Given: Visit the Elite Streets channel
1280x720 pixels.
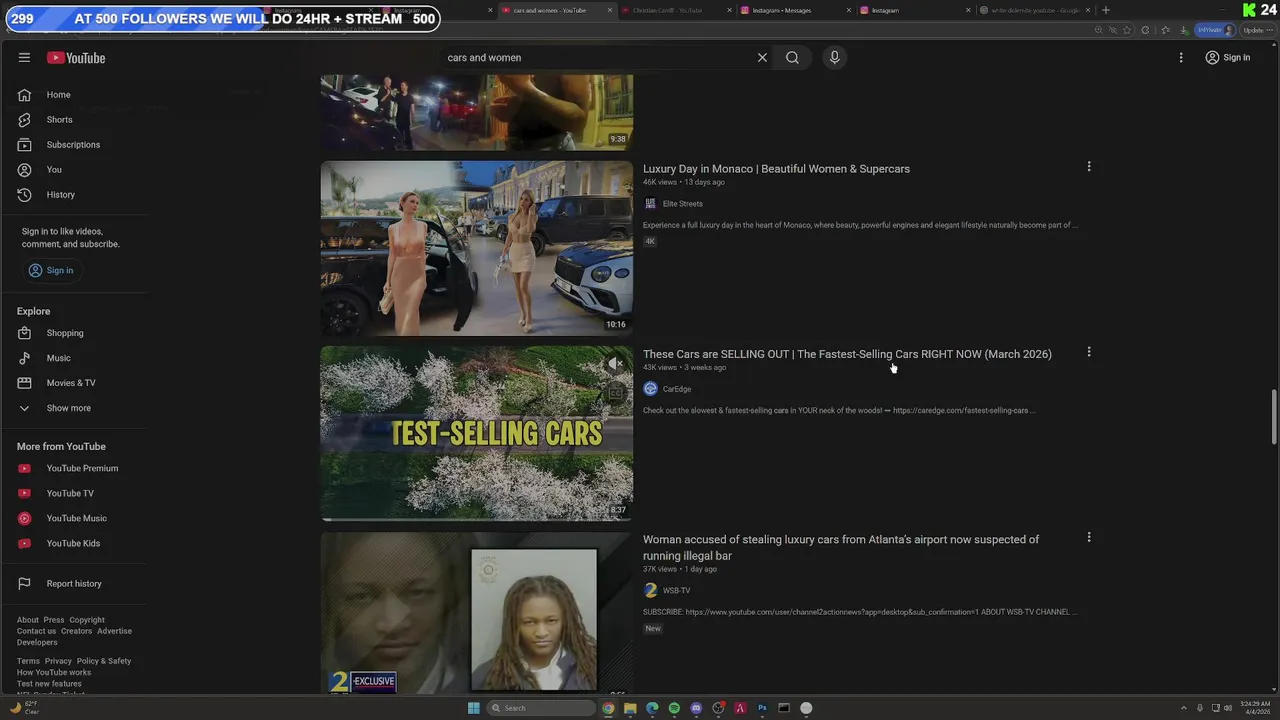Looking at the screenshot, I should [682, 204].
